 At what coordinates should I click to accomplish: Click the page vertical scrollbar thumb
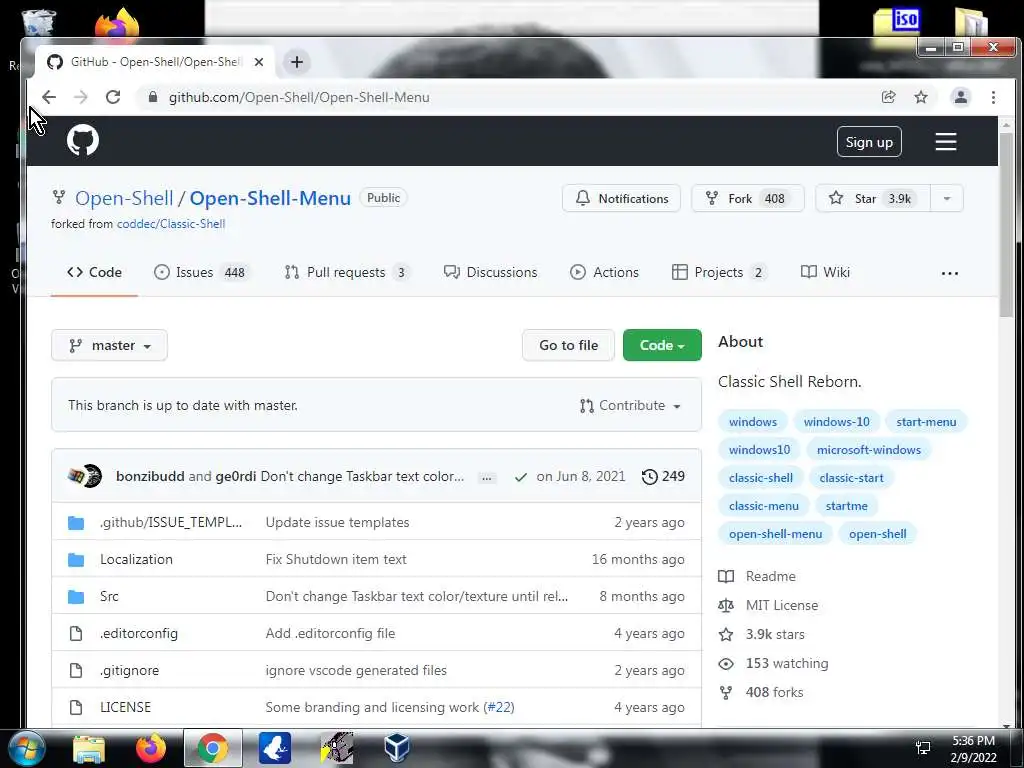pyautogui.click(x=1006, y=225)
